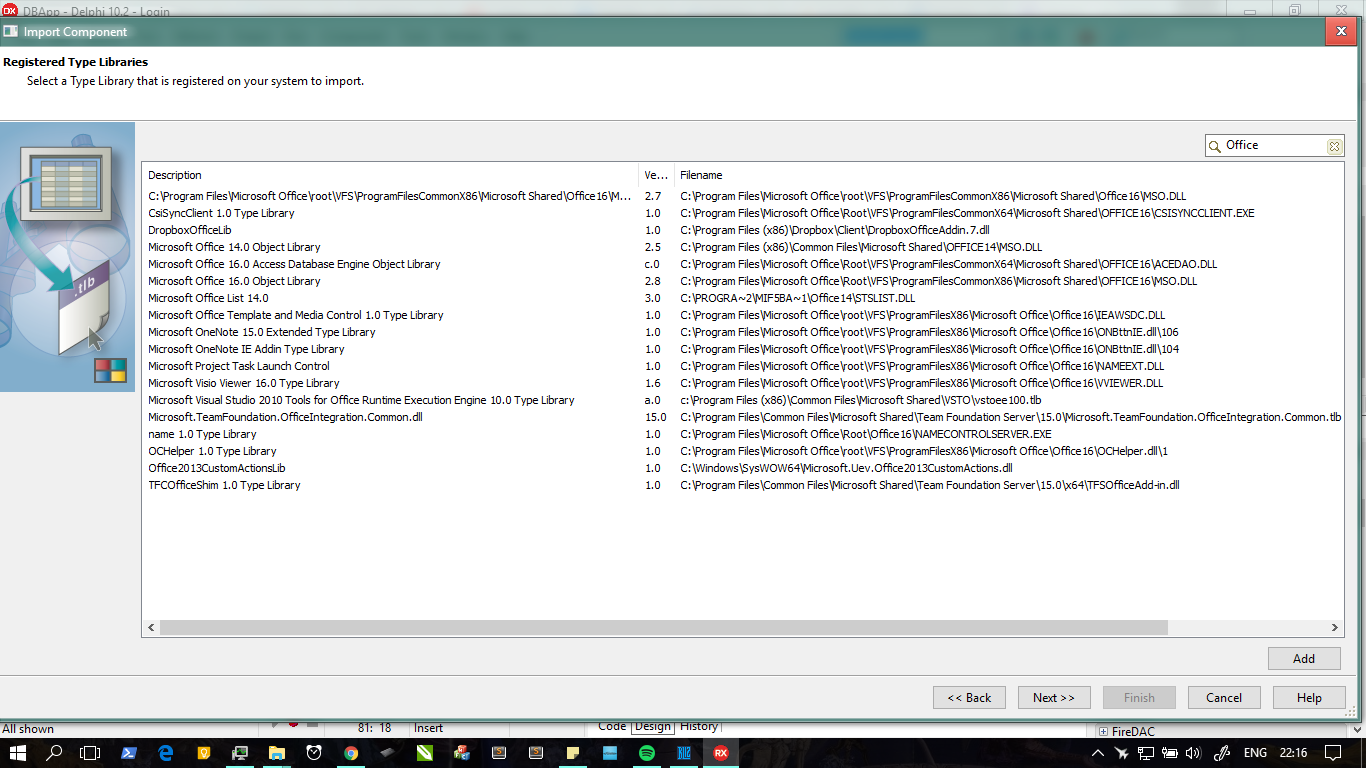
Task: Click the Next >> button
Action: tap(1054, 698)
